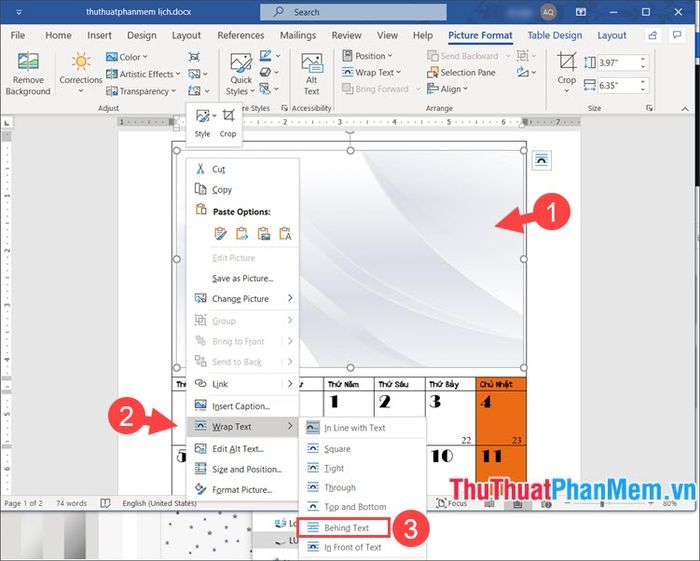Open the Design tab

pyautogui.click(x=142, y=35)
